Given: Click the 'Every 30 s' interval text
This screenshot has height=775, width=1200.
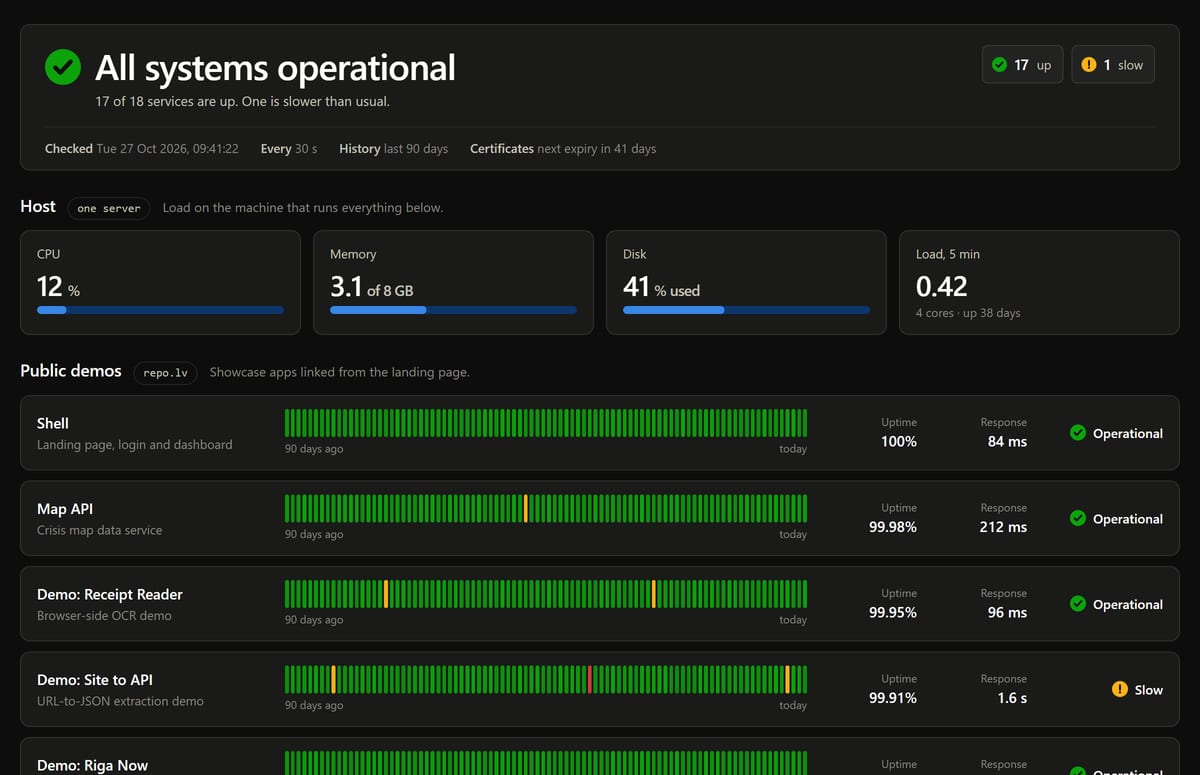Looking at the screenshot, I should [x=289, y=148].
